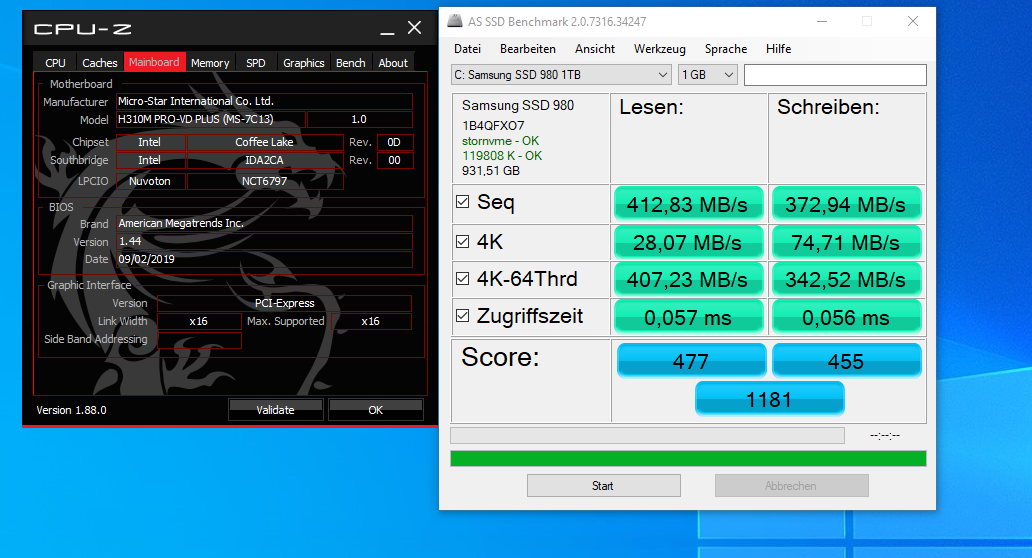The width and height of the screenshot is (1032, 558).
Task: Minimize the AS SSD Benchmark window
Action: pos(822,22)
